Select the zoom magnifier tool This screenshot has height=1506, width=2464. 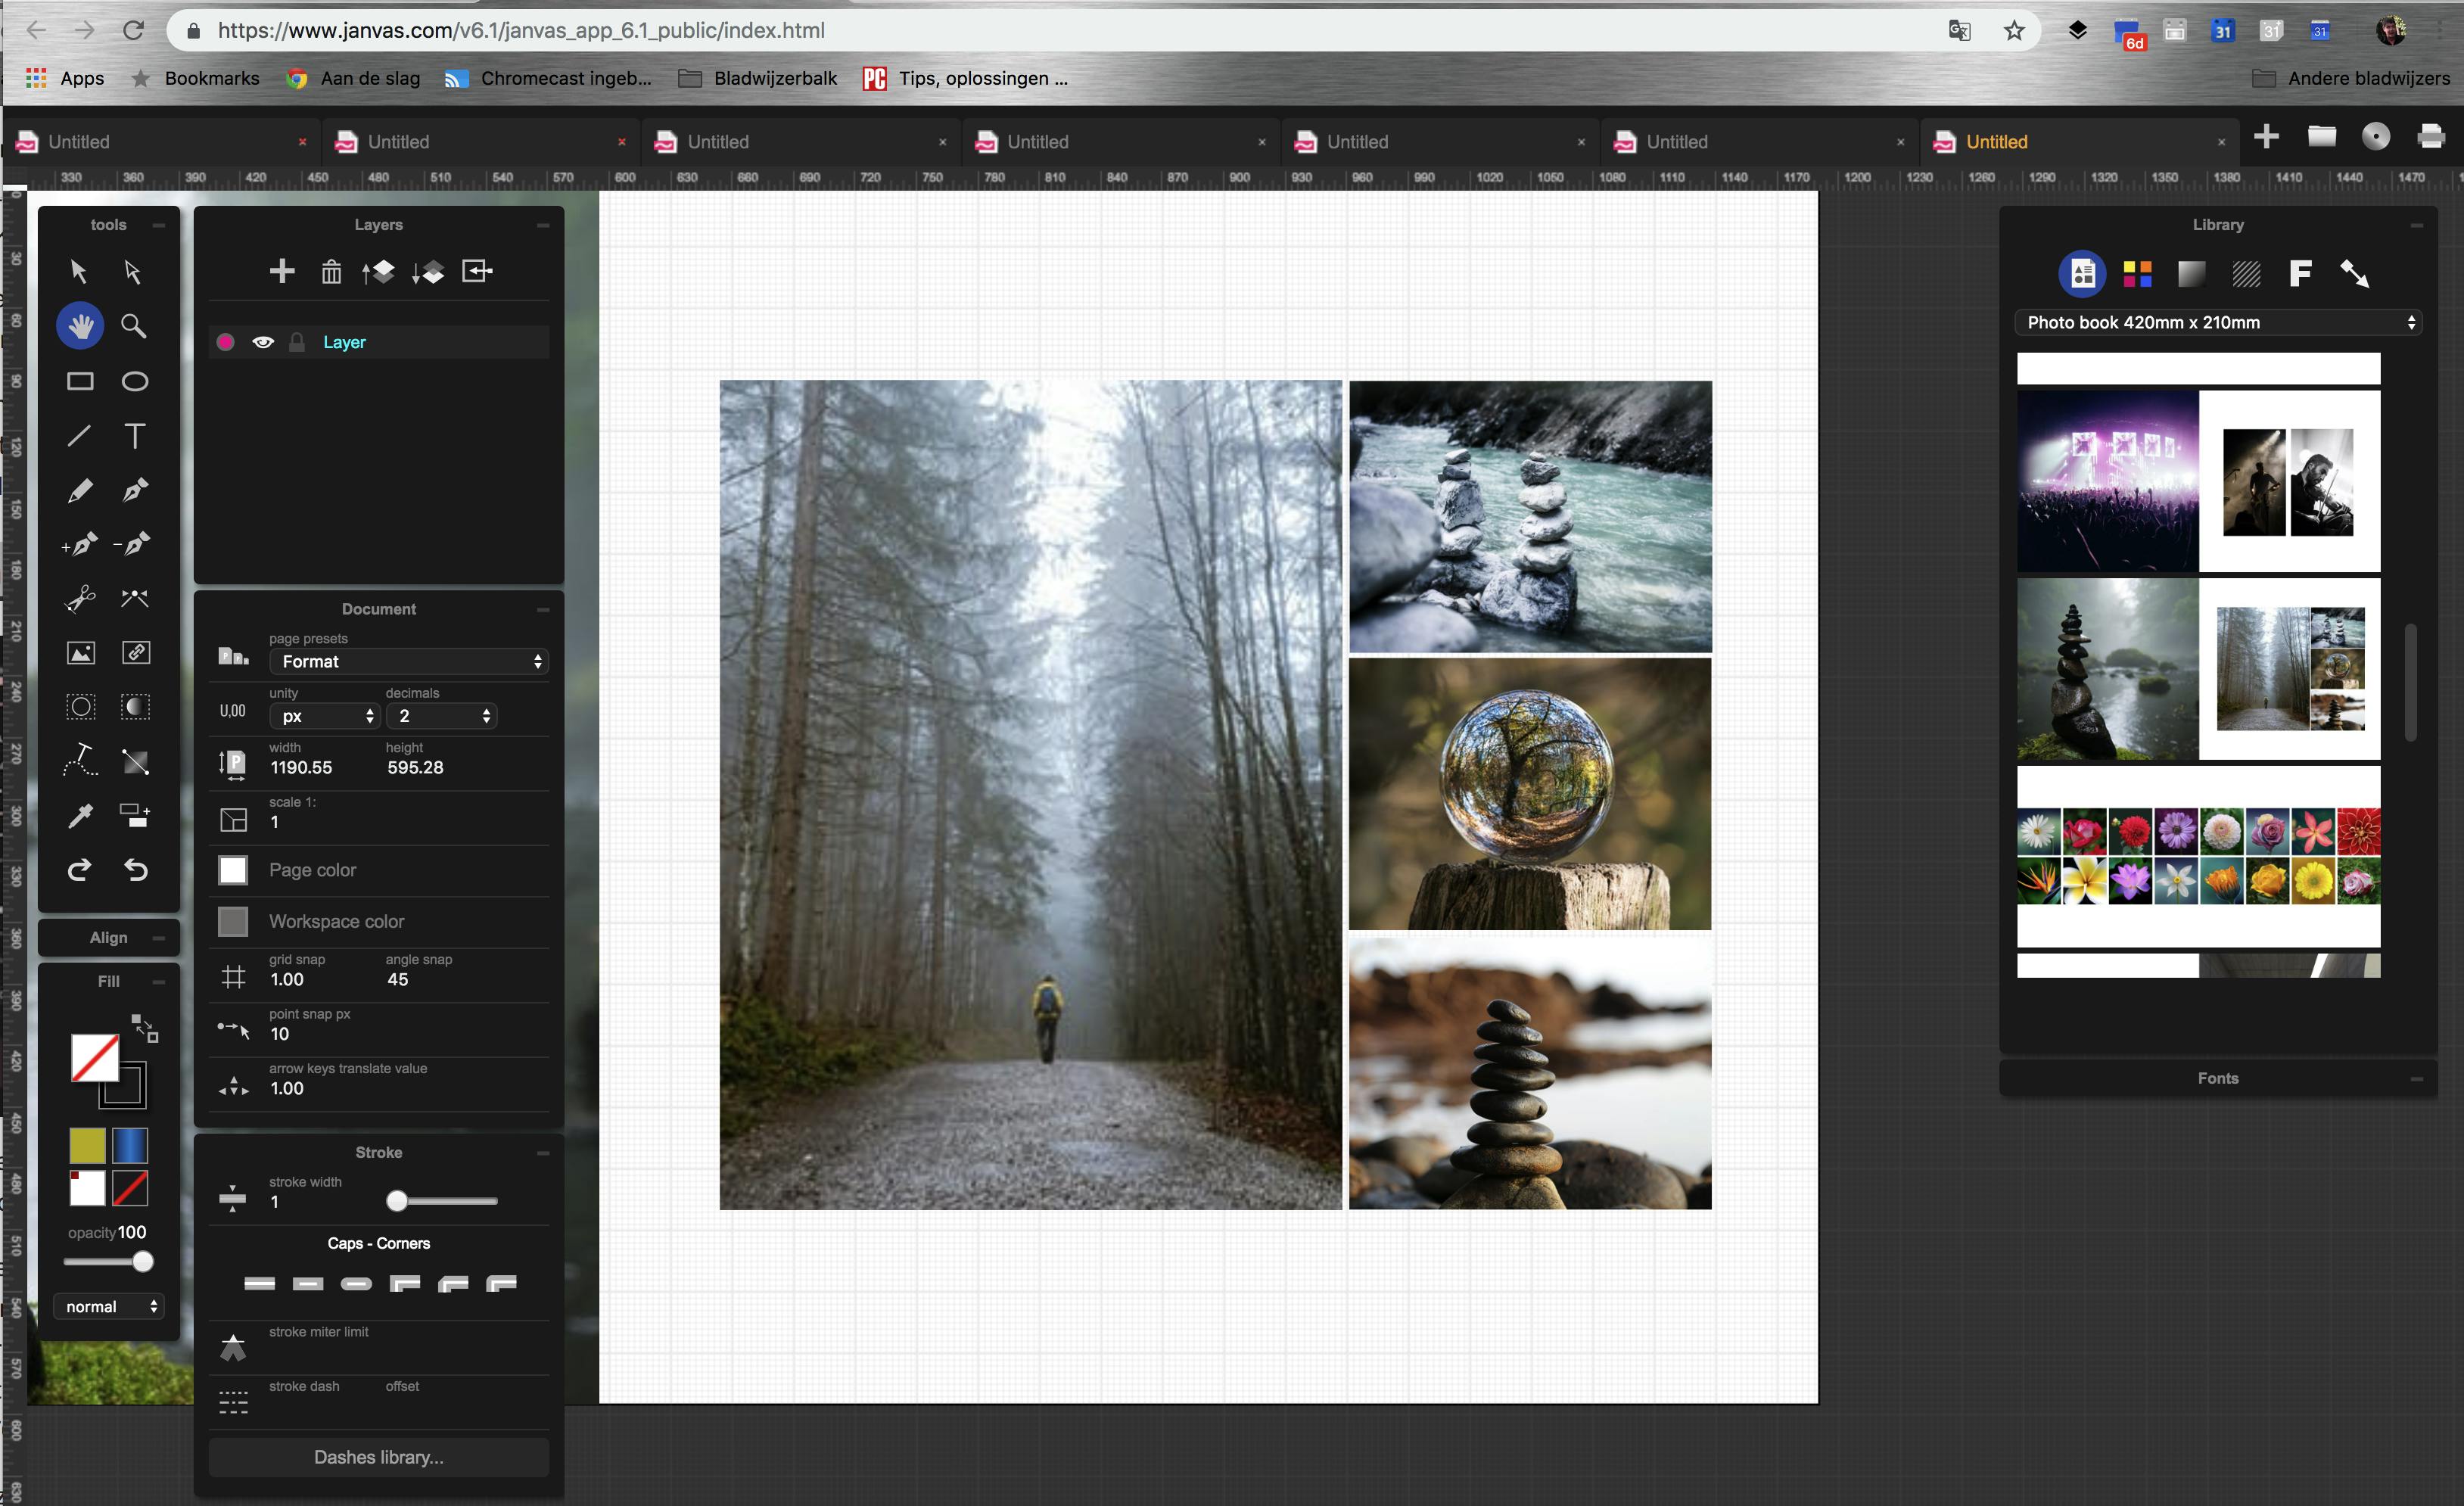pyautogui.click(x=133, y=326)
